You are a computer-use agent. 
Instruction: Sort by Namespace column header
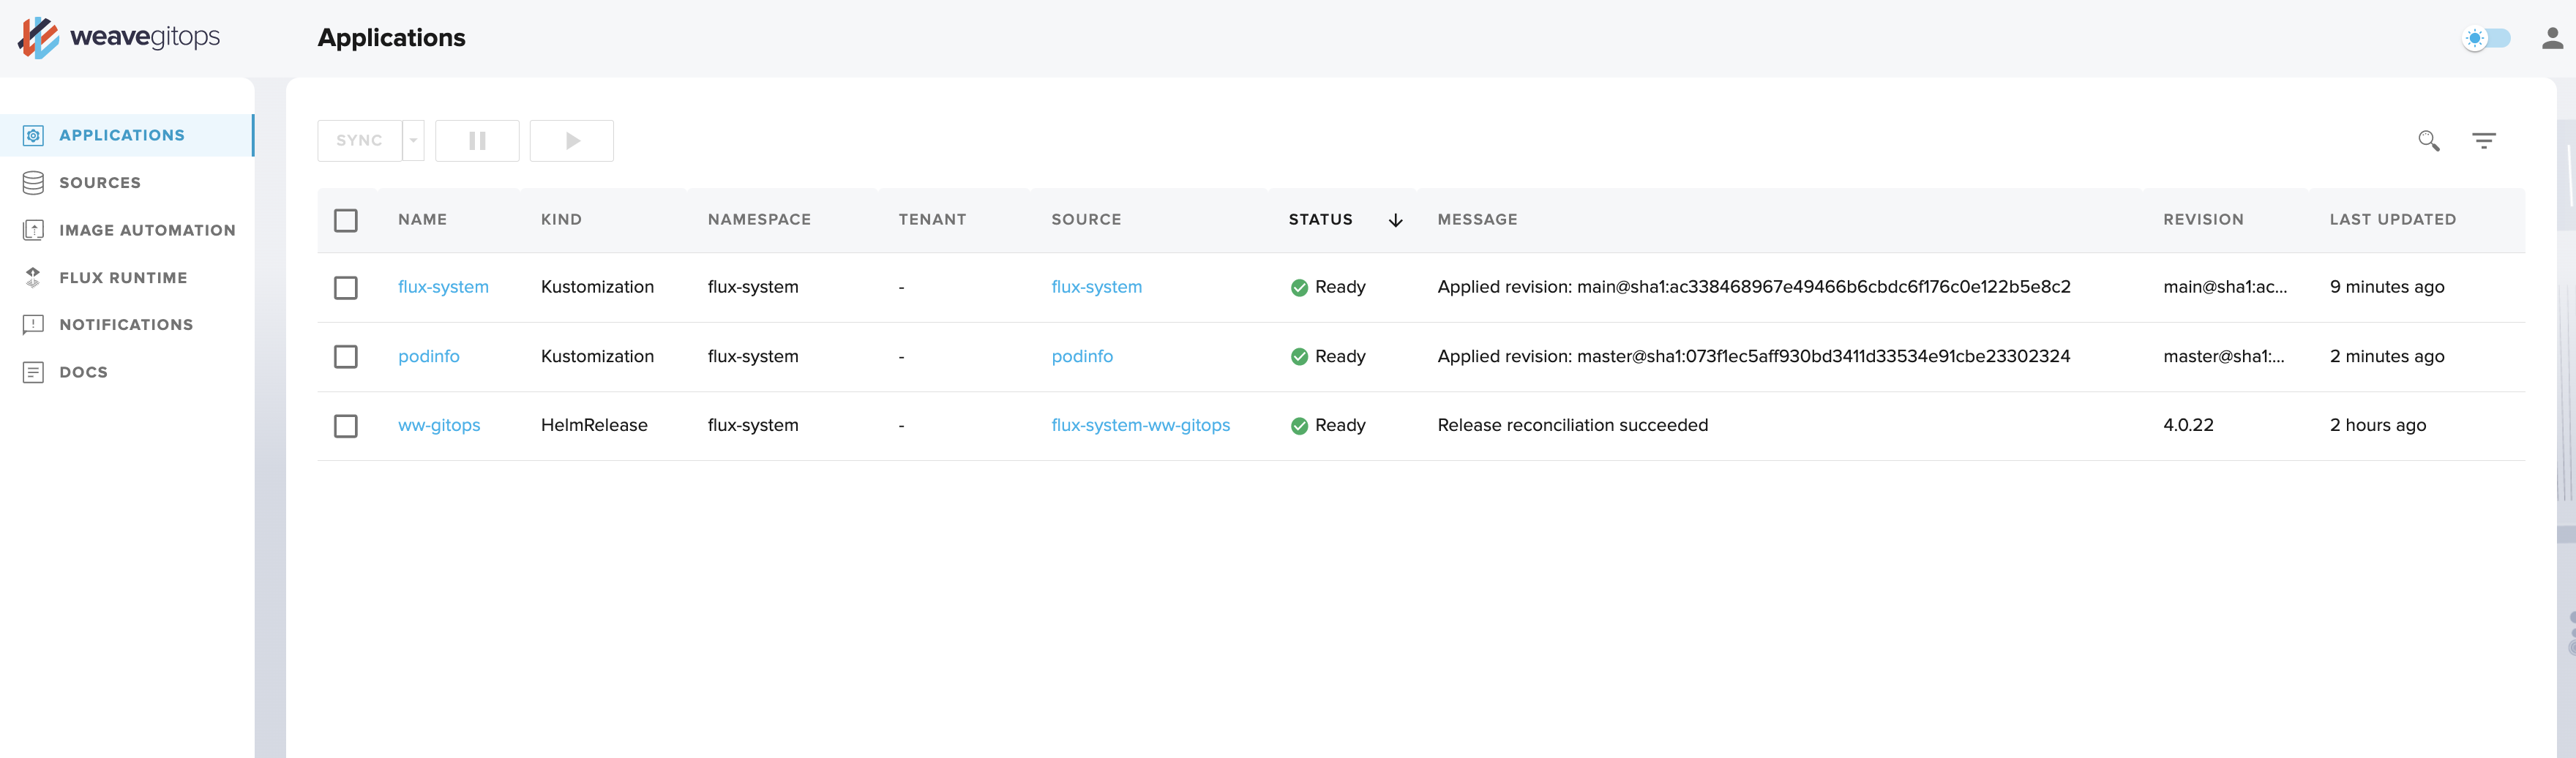pyautogui.click(x=759, y=219)
